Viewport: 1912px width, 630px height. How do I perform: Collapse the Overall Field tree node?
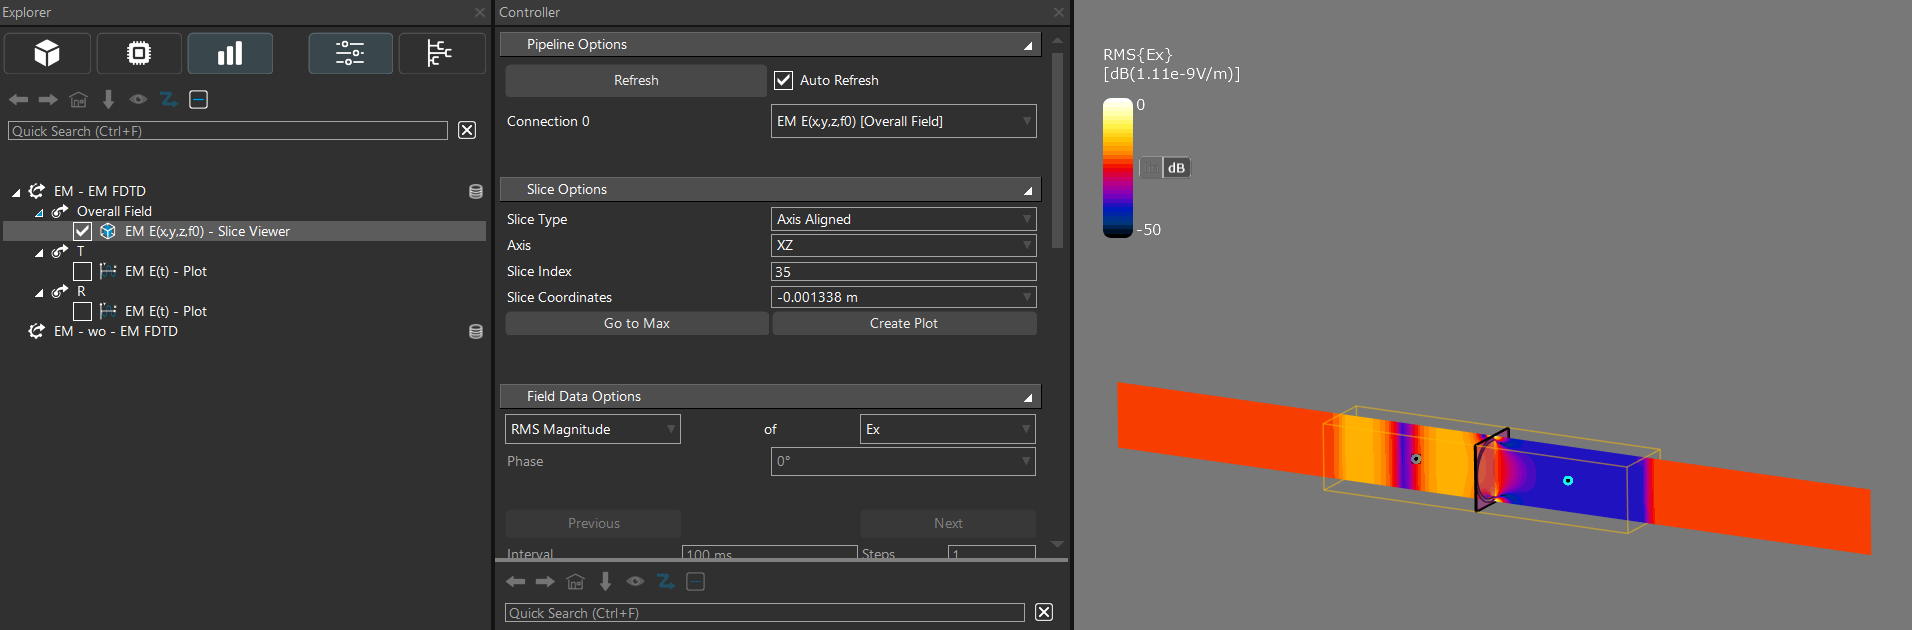click(x=39, y=212)
